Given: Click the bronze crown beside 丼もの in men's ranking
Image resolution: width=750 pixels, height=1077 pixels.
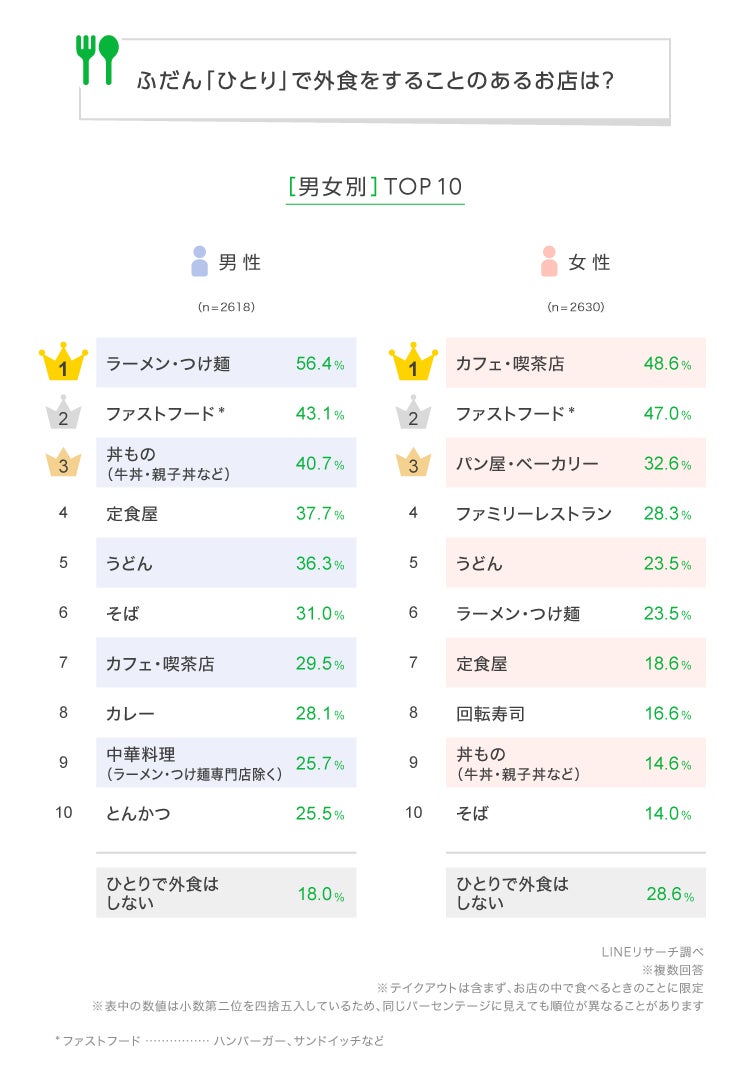Looking at the screenshot, I should pyautogui.click(x=63, y=463).
